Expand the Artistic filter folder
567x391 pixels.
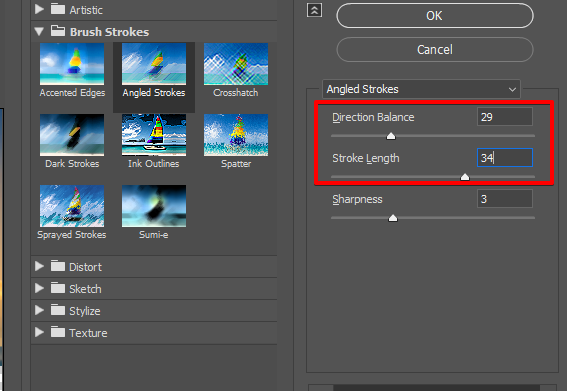[x=39, y=9]
